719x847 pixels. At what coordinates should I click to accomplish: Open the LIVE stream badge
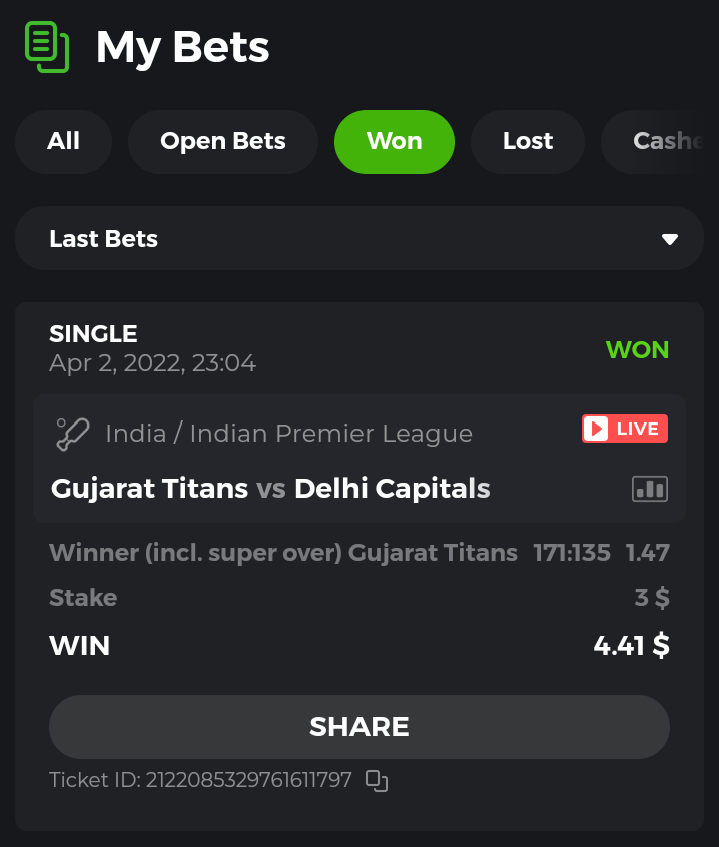(624, 428)
